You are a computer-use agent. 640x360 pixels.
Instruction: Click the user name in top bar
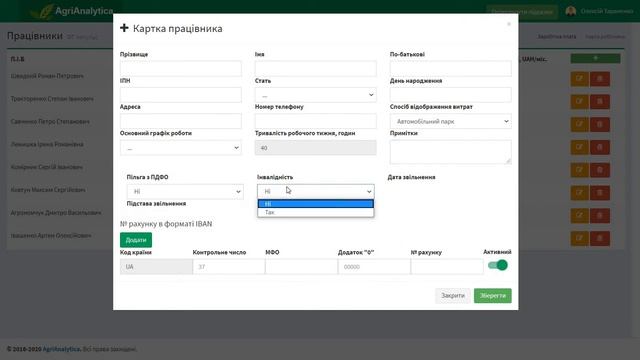tap(607, 11)
